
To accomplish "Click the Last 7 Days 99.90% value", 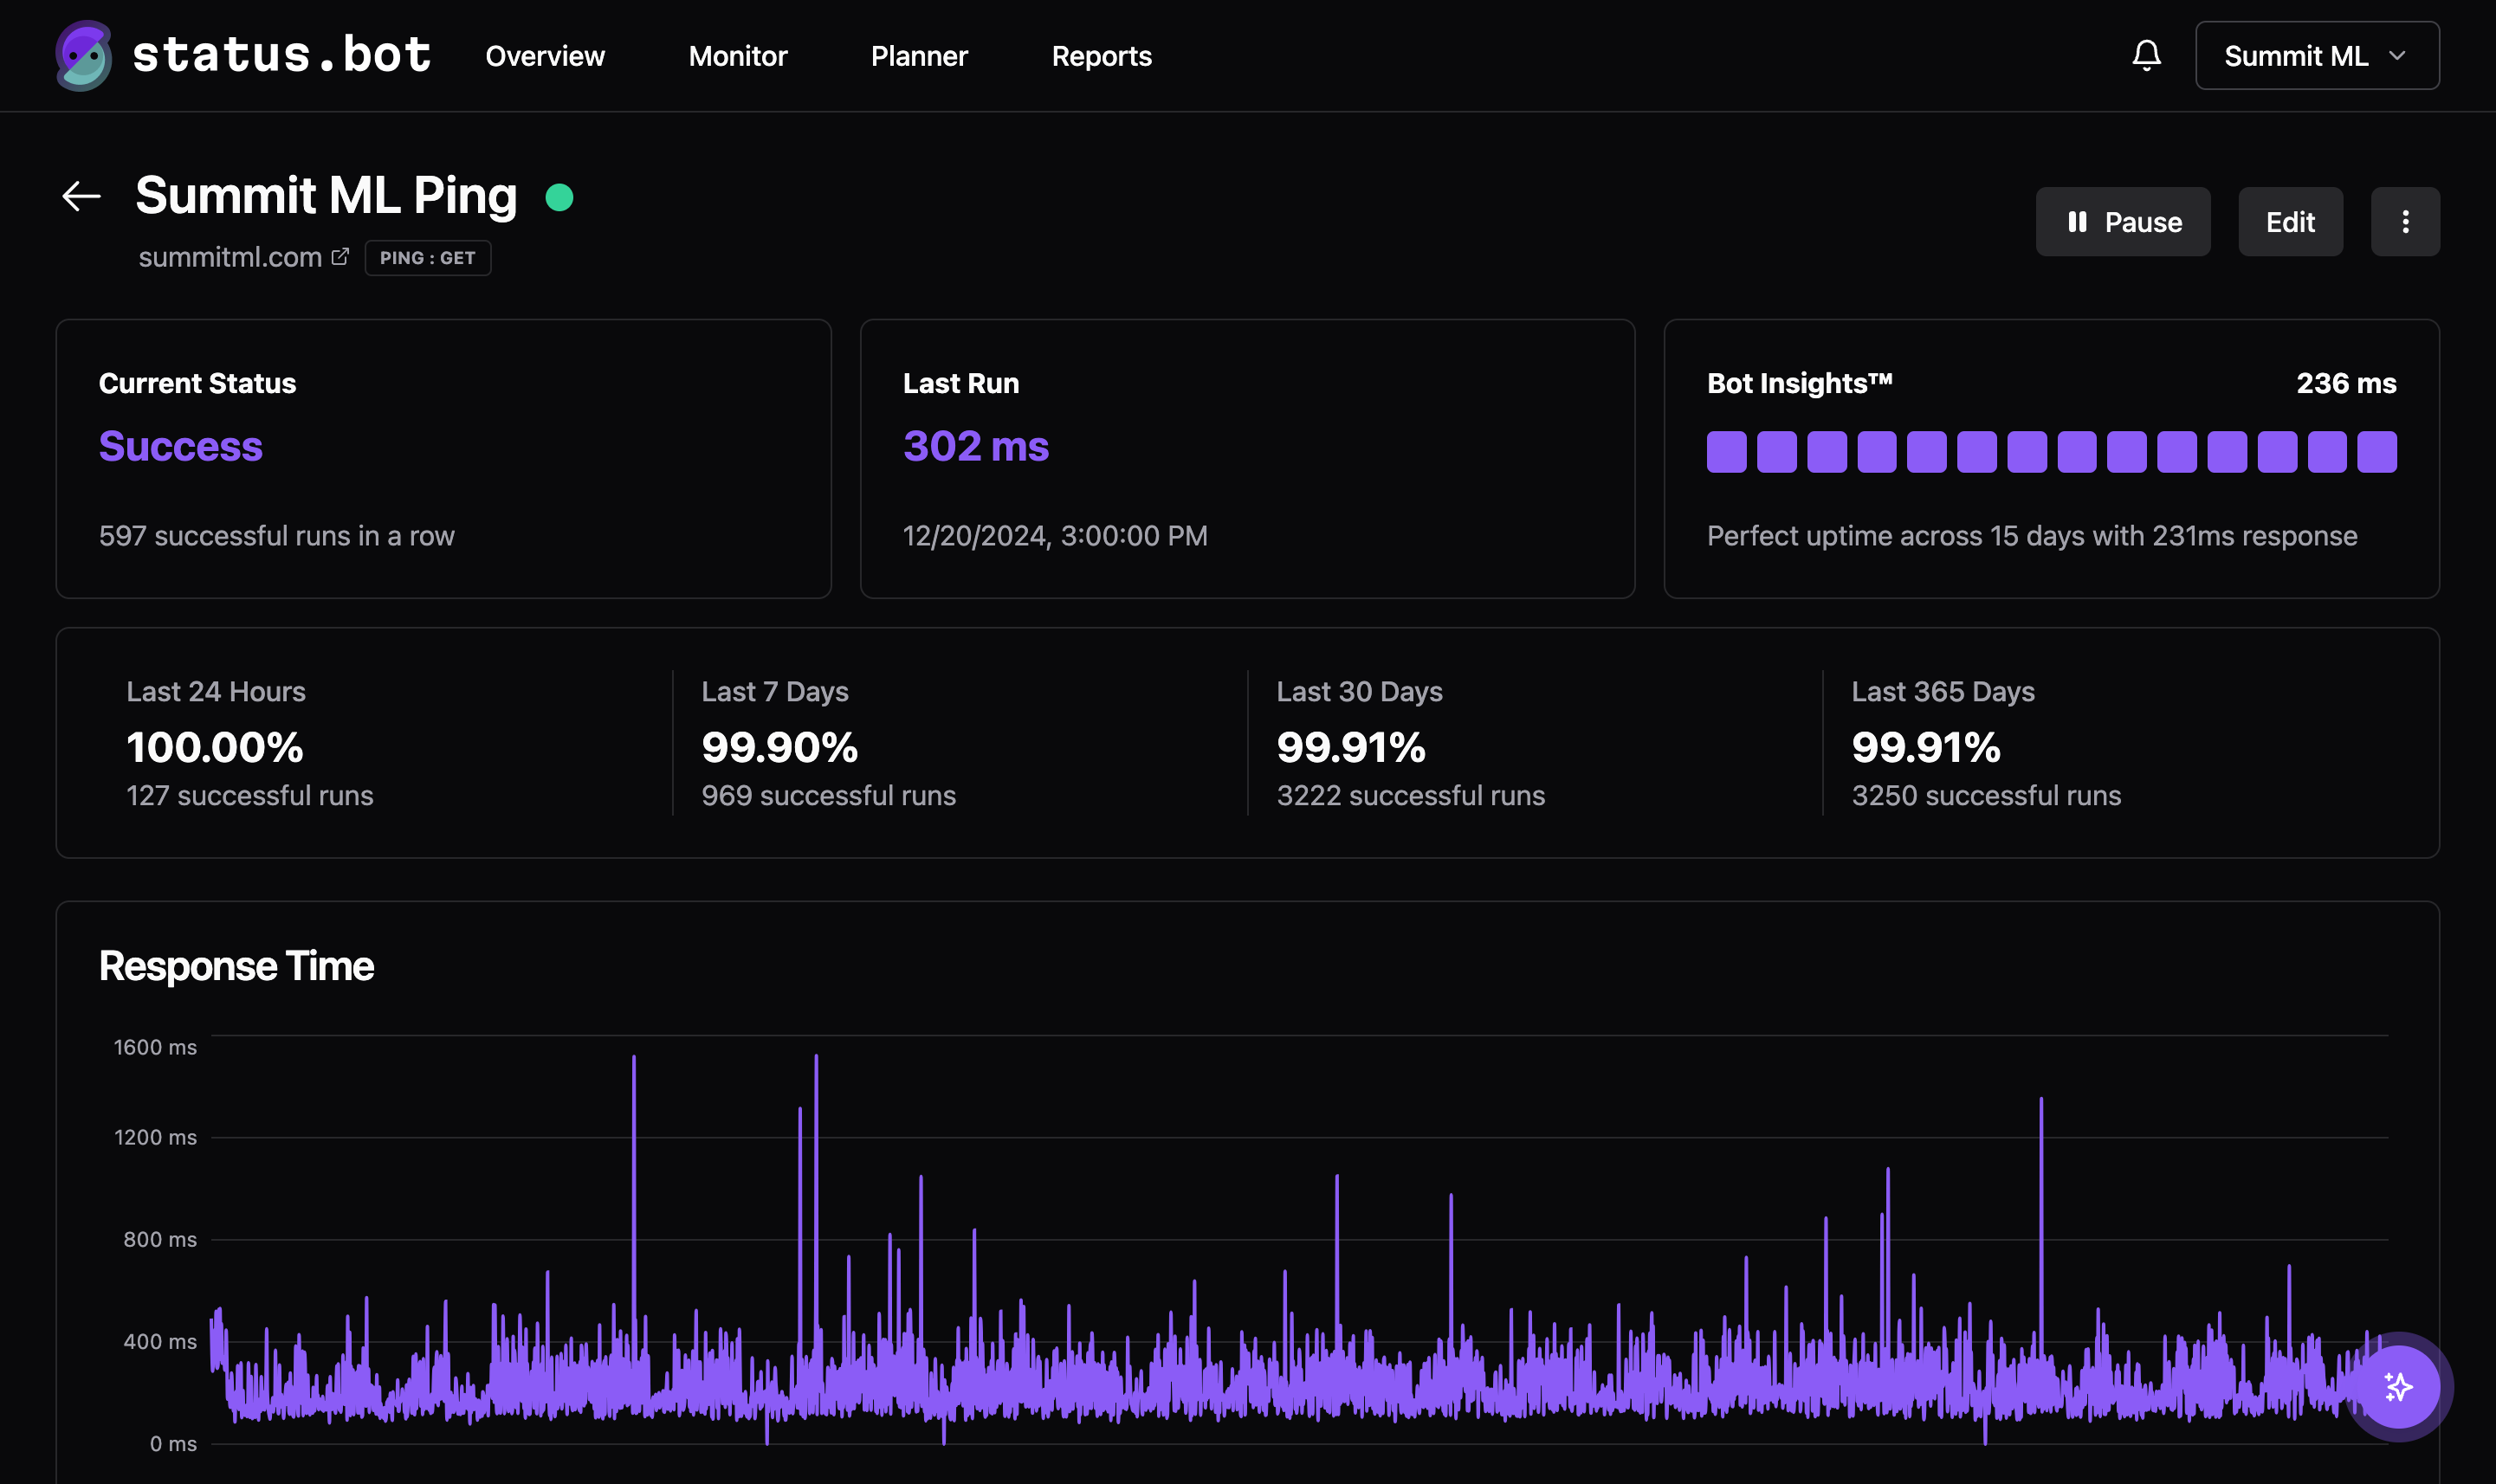I will [x=780, y=747].
